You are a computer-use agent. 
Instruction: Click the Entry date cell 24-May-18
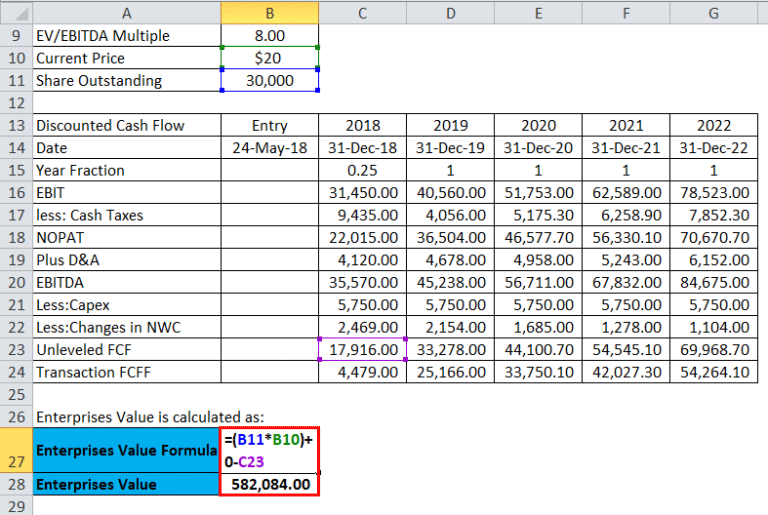(x=269, y=148)
